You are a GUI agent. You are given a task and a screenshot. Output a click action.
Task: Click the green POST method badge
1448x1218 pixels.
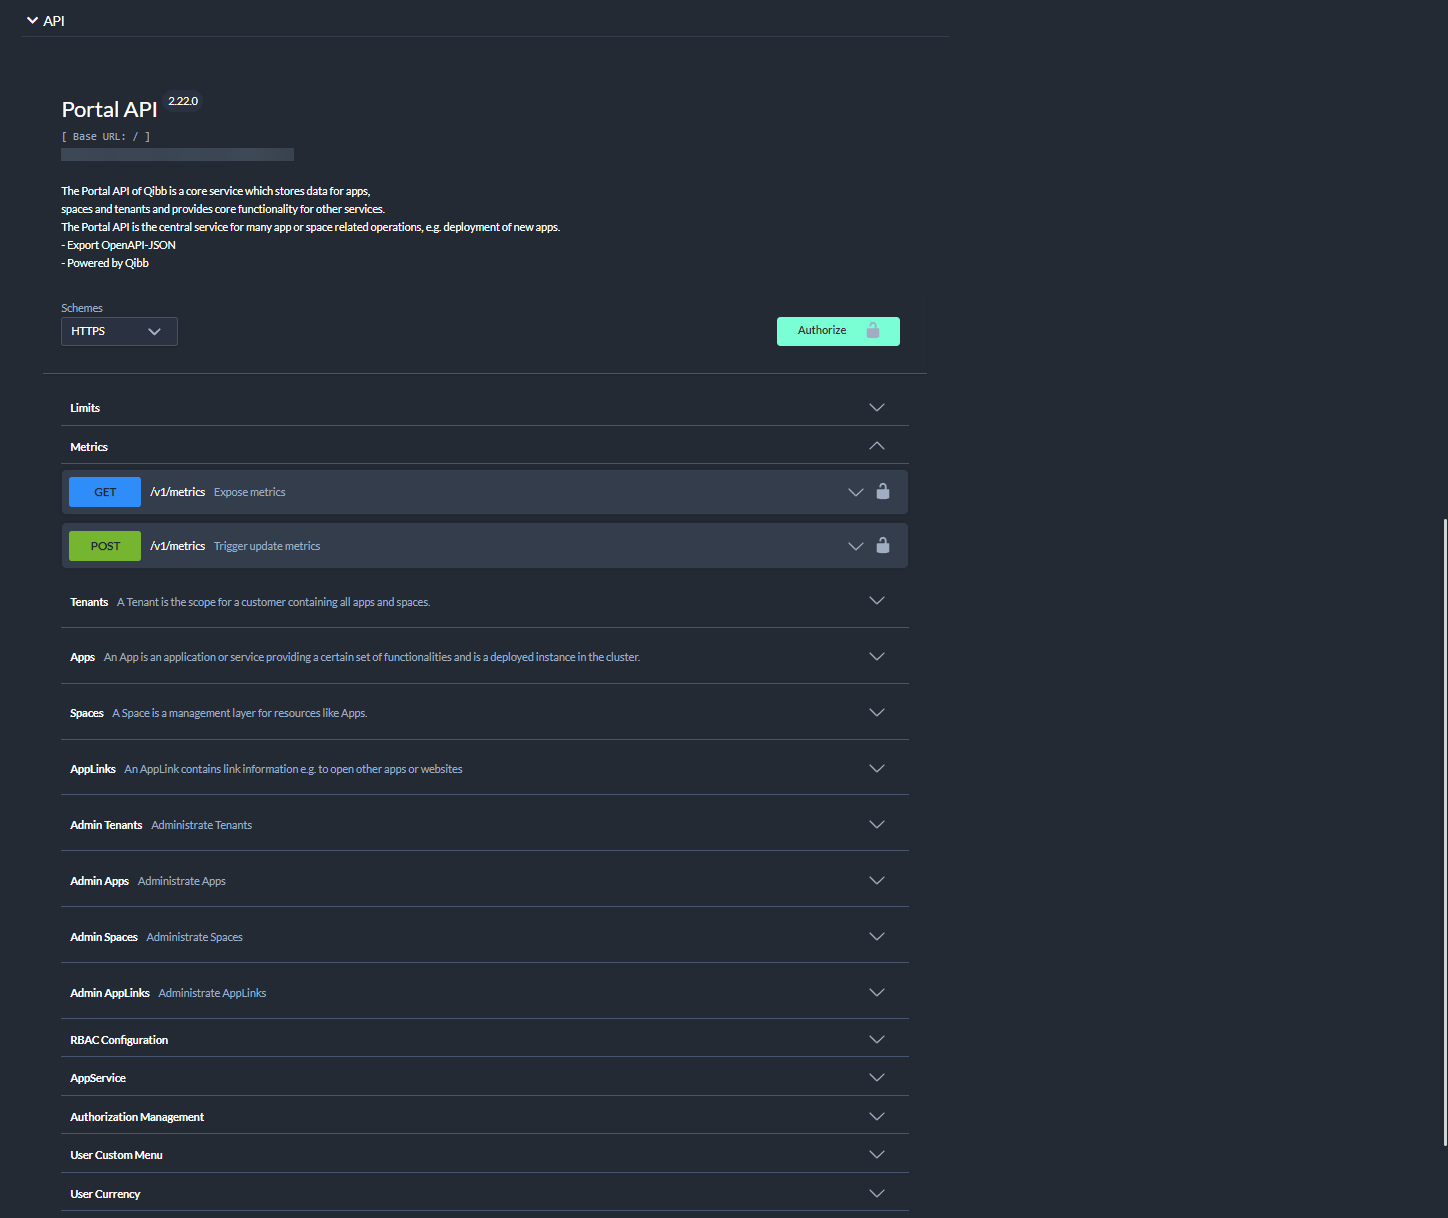[105, 546]
